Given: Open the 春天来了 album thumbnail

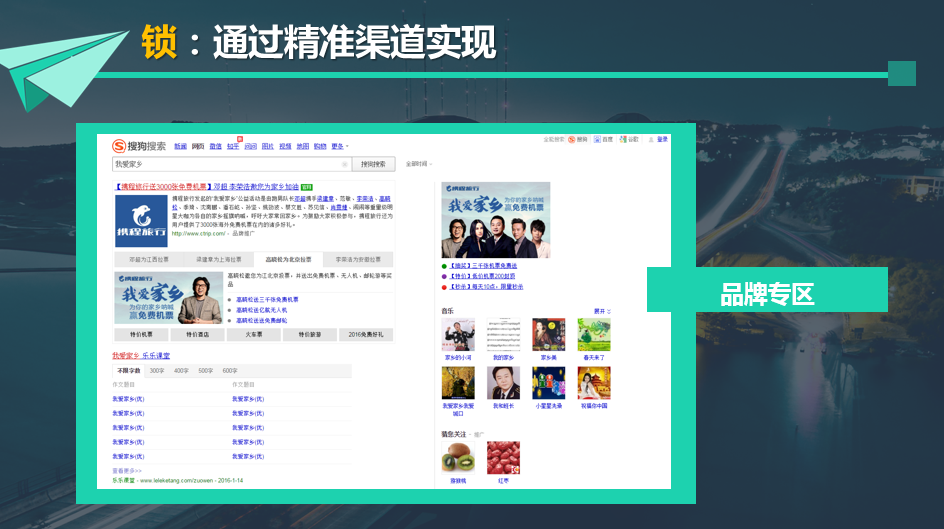Looking at the screenshot, I should coord(594,335).
